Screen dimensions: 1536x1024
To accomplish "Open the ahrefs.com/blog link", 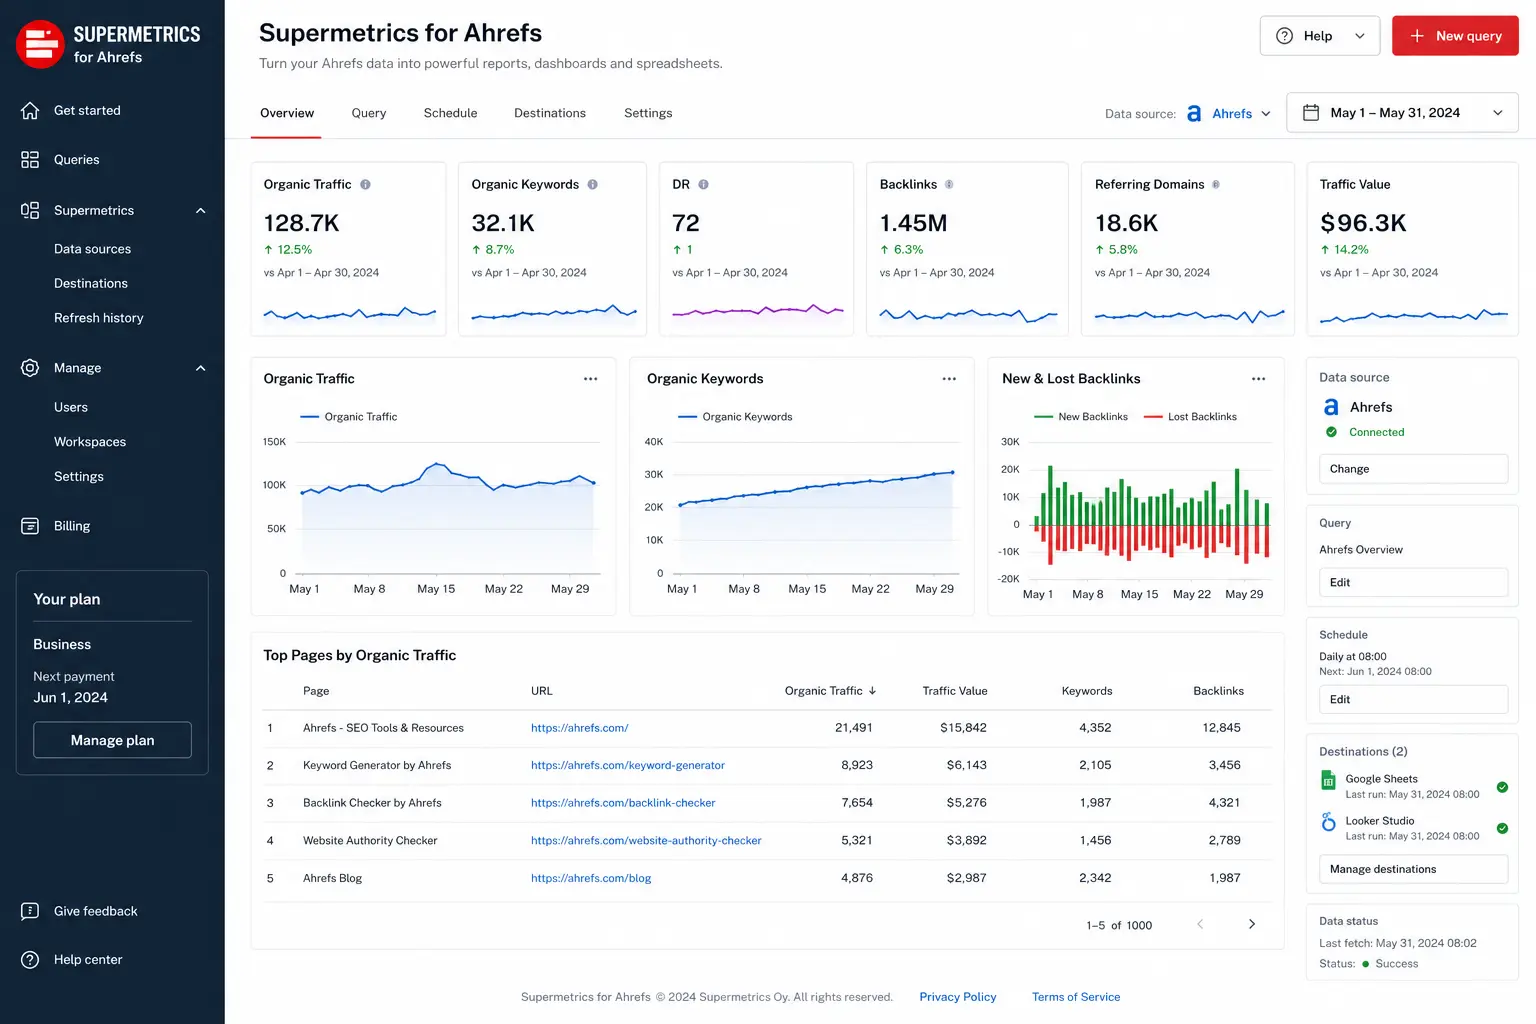I will tap(591, 878).
